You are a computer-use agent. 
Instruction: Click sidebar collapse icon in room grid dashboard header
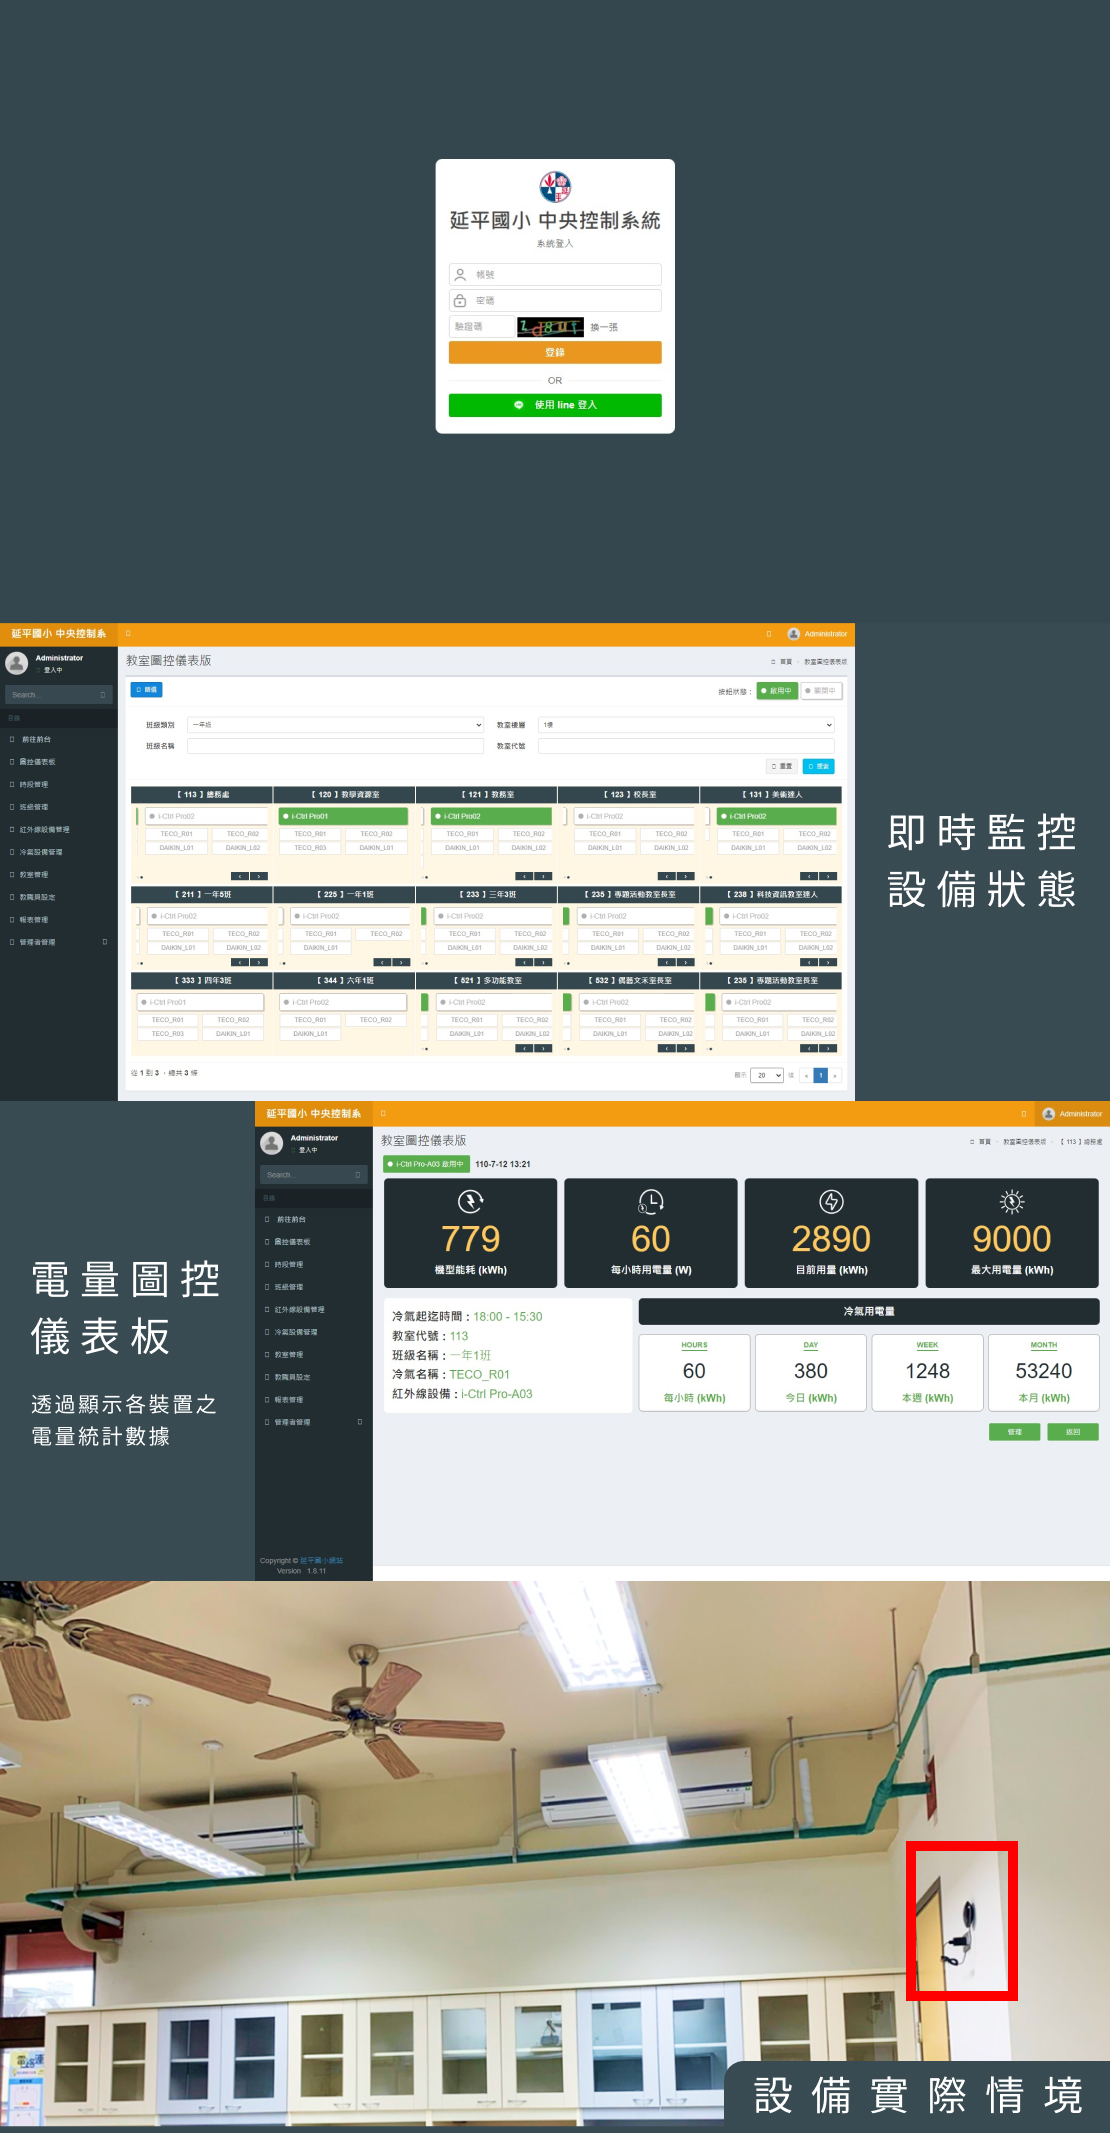tap(128, 634)
